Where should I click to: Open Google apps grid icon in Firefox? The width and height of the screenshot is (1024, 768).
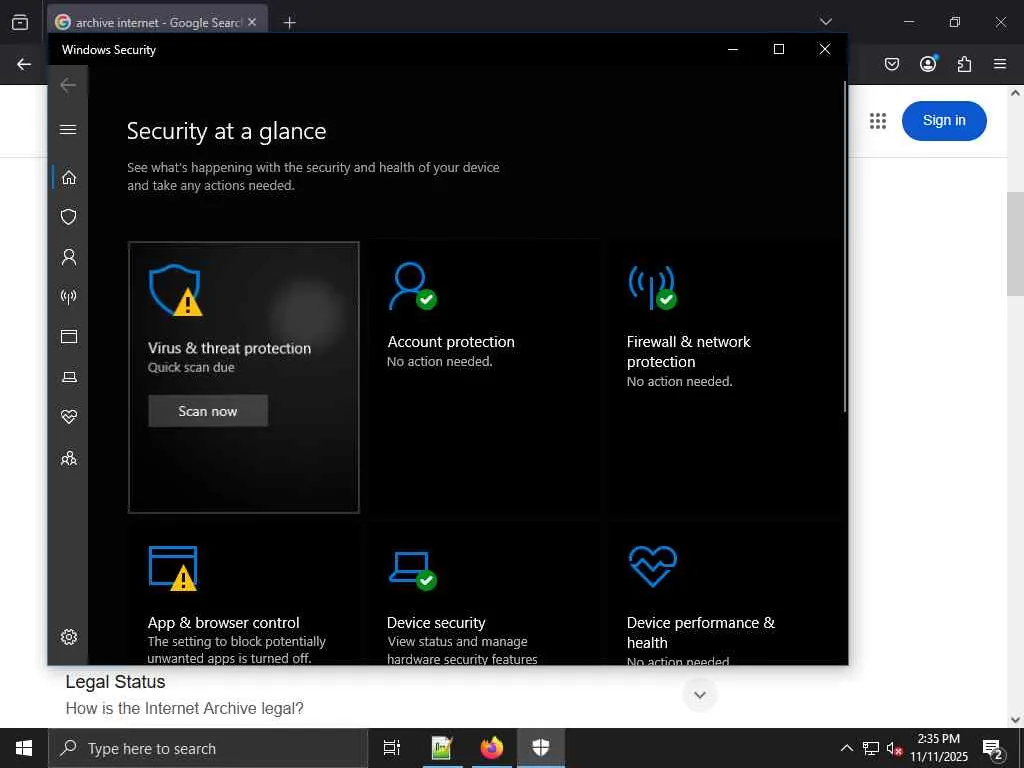pos(878,121)
